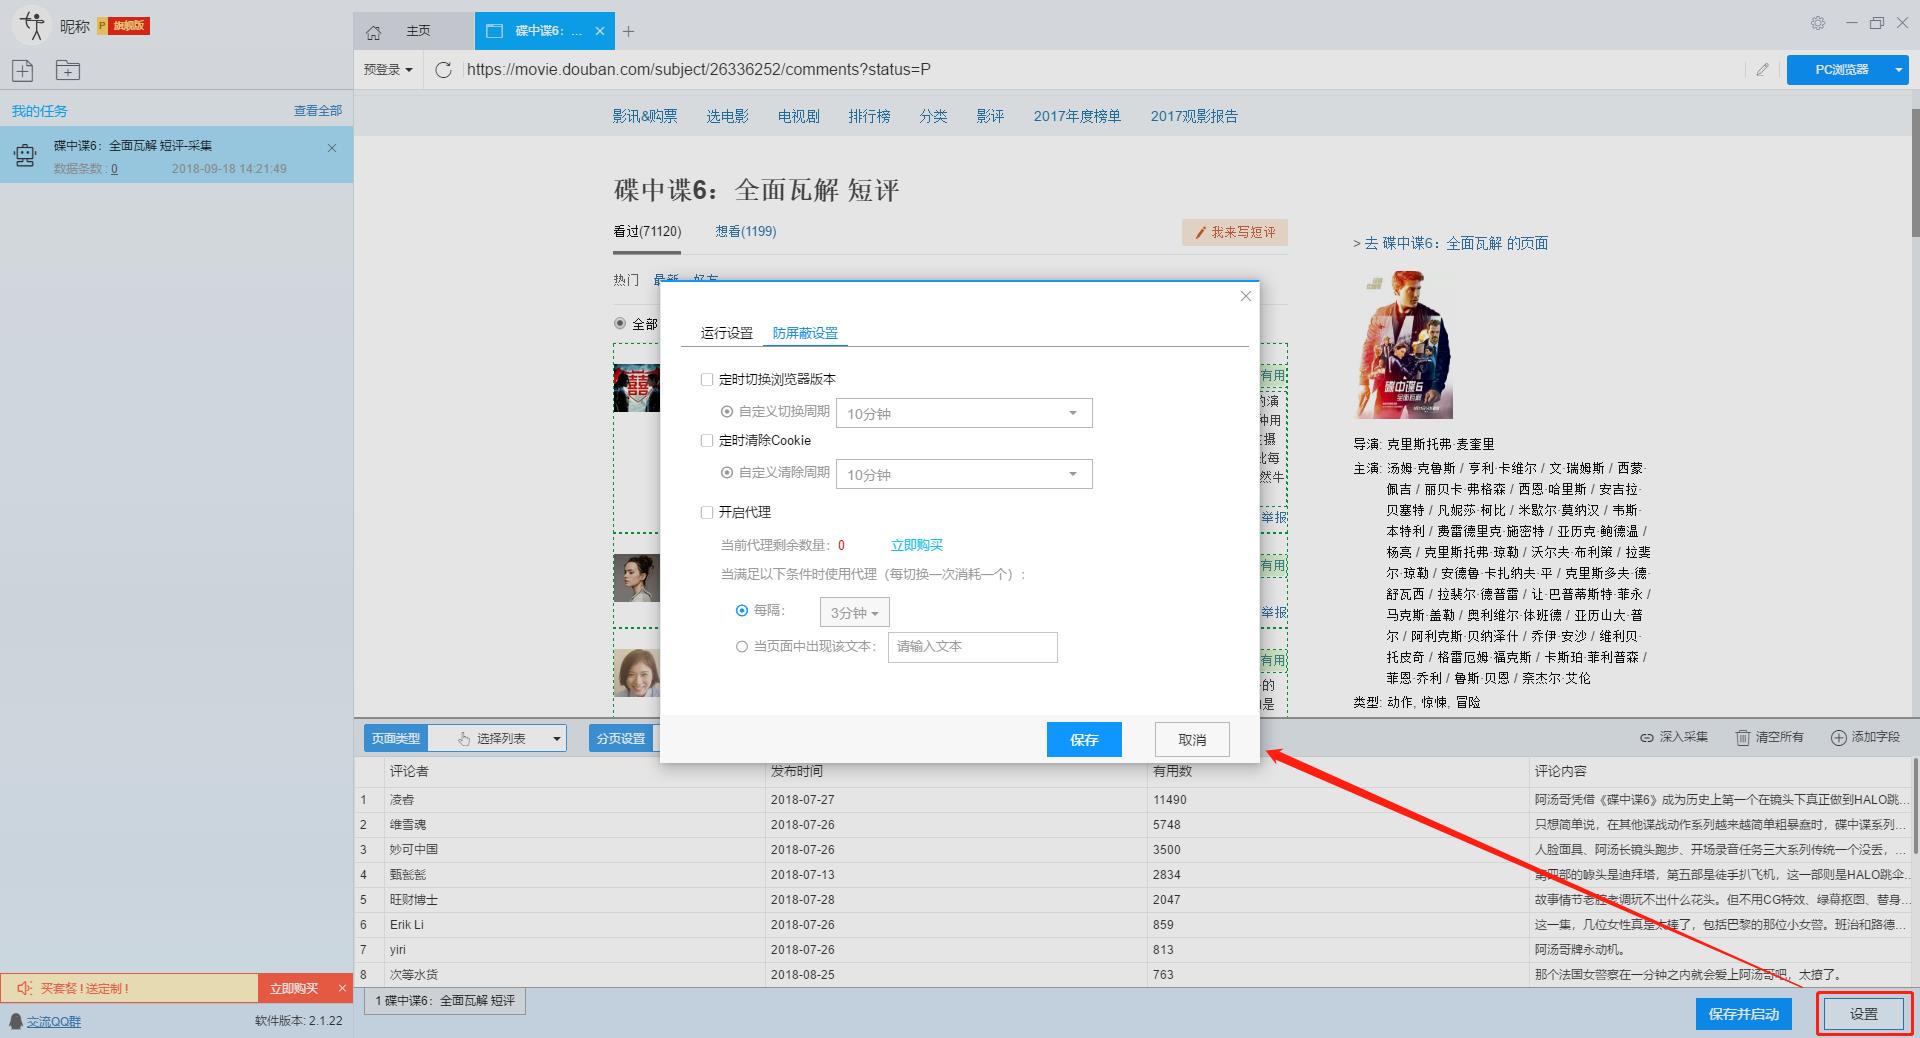Screen dimensions: 1920x1038
Task: Enable 定时切换浏览器版本 checkbox
Action: [x=707, y=379]
